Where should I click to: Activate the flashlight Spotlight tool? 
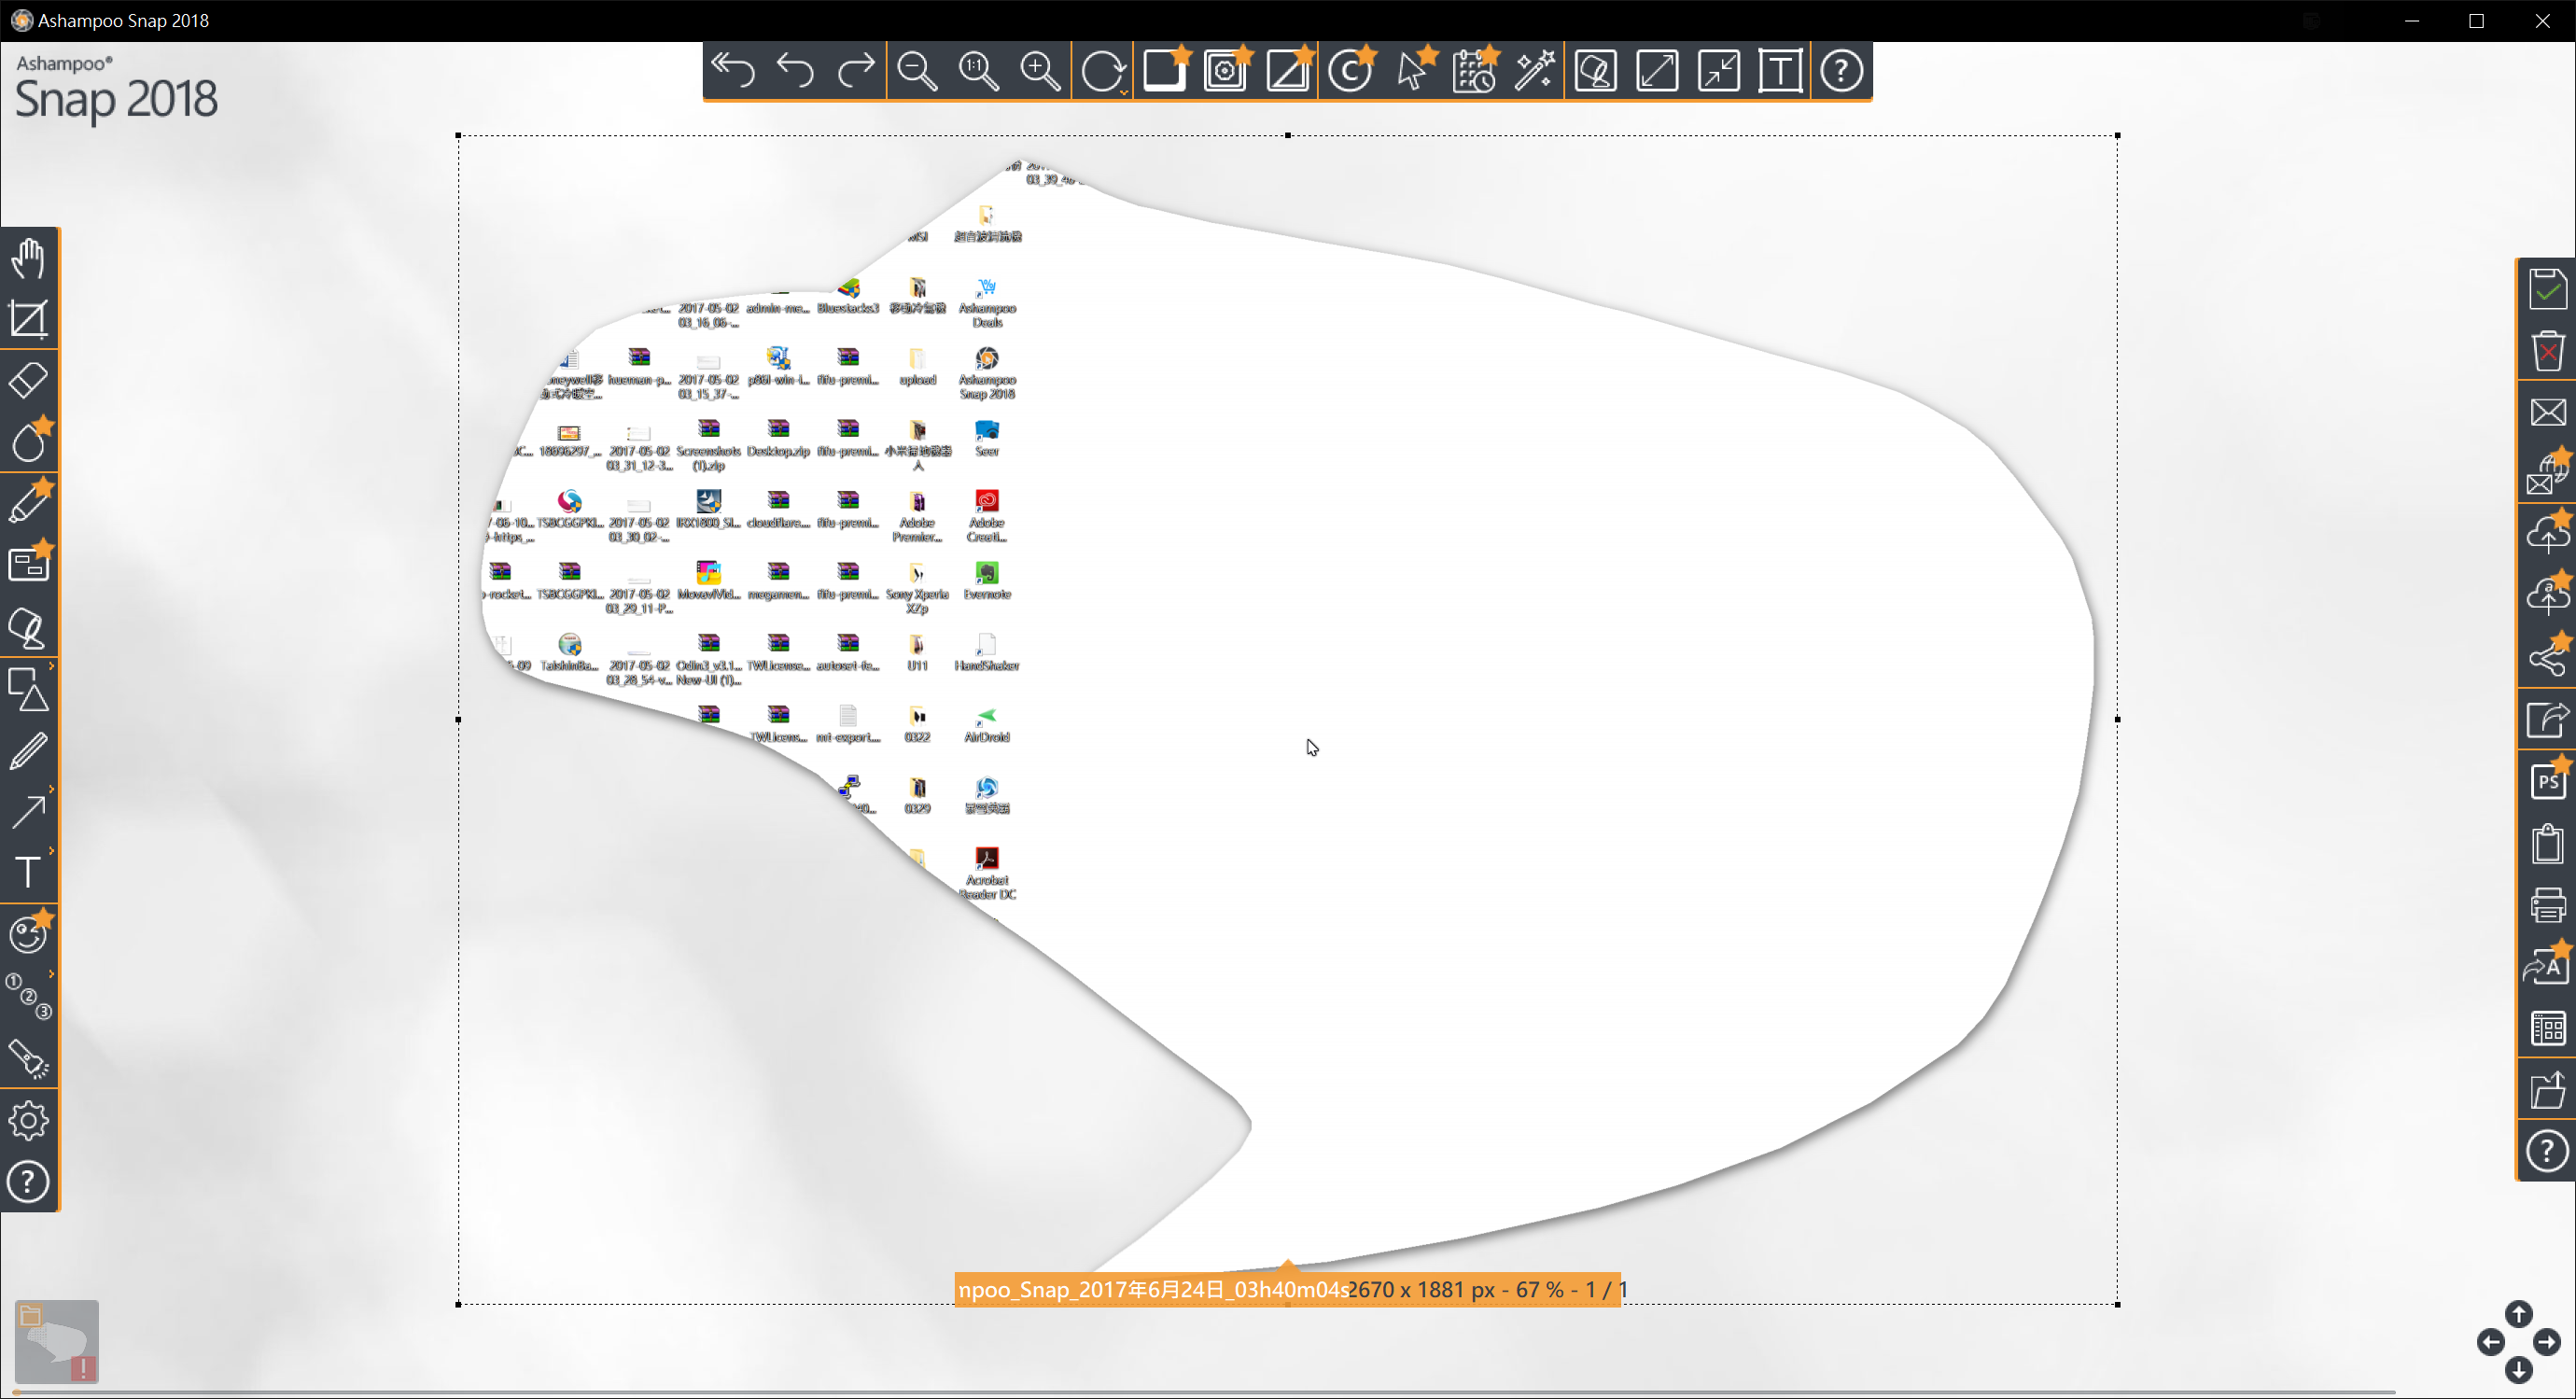point(28,1058)
